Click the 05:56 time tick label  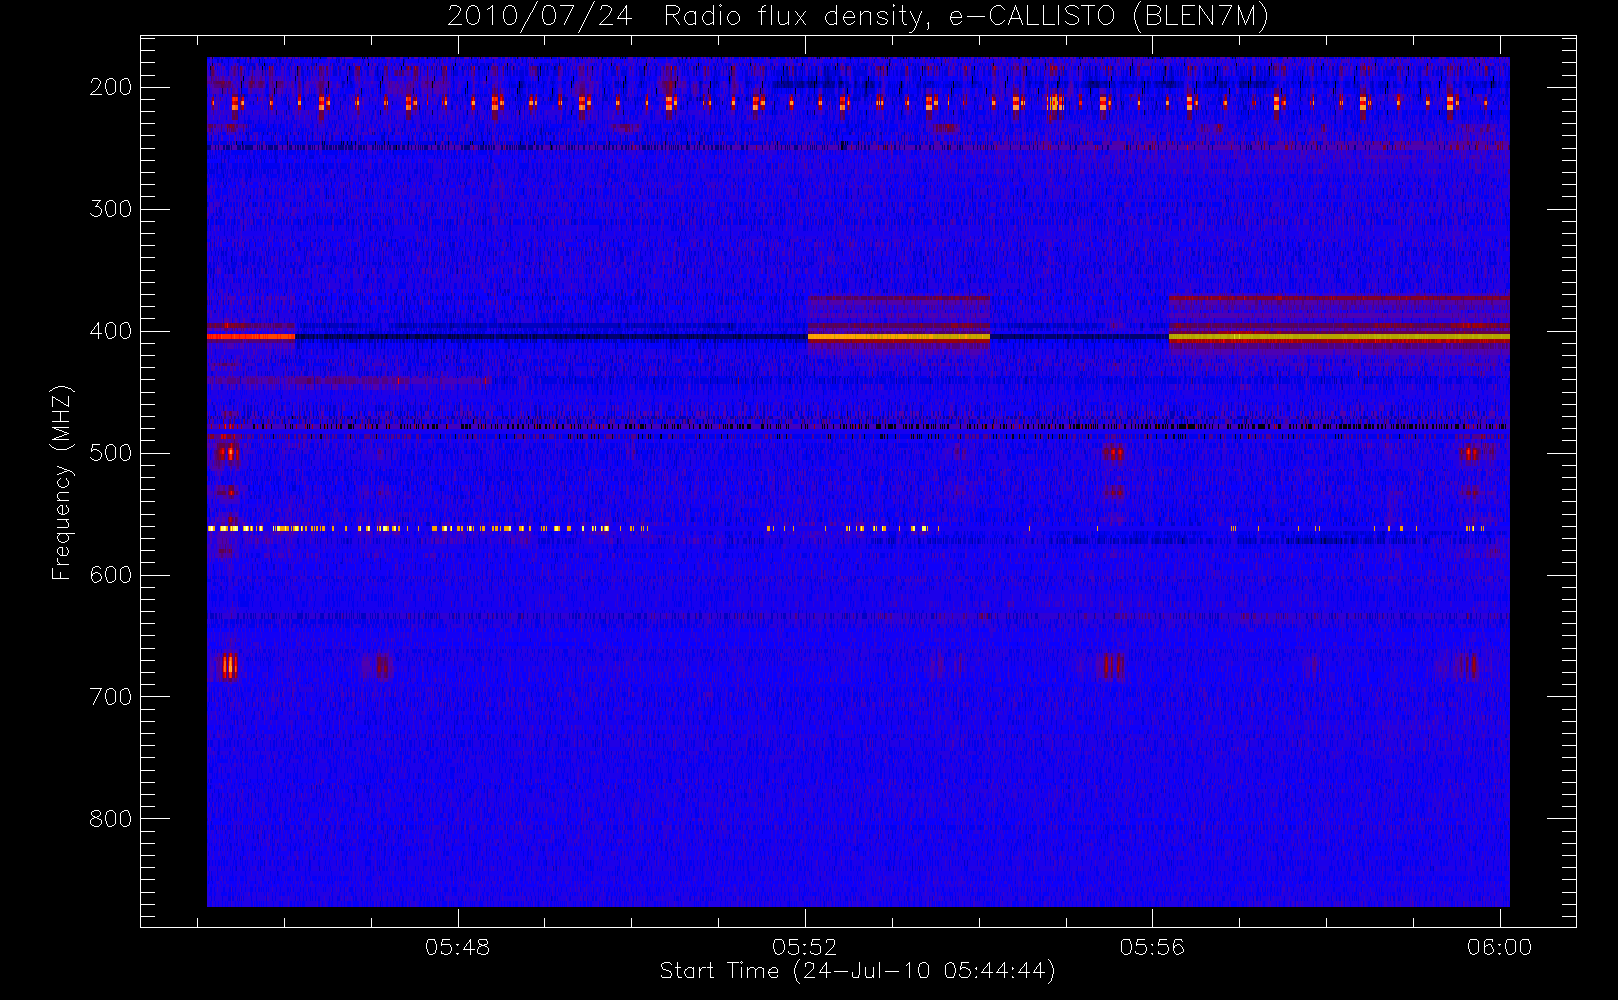click(1152, 947)
